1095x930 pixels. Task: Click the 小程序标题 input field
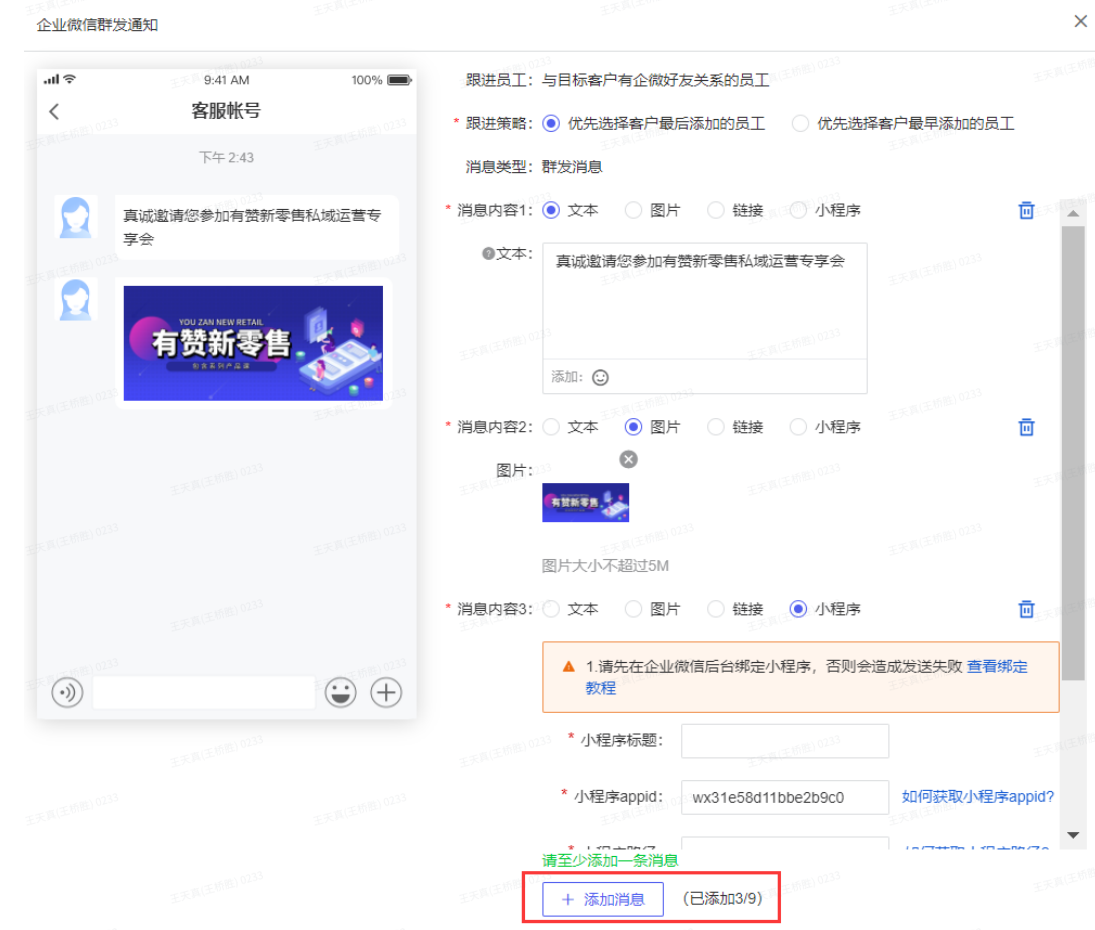coord(785,741)
